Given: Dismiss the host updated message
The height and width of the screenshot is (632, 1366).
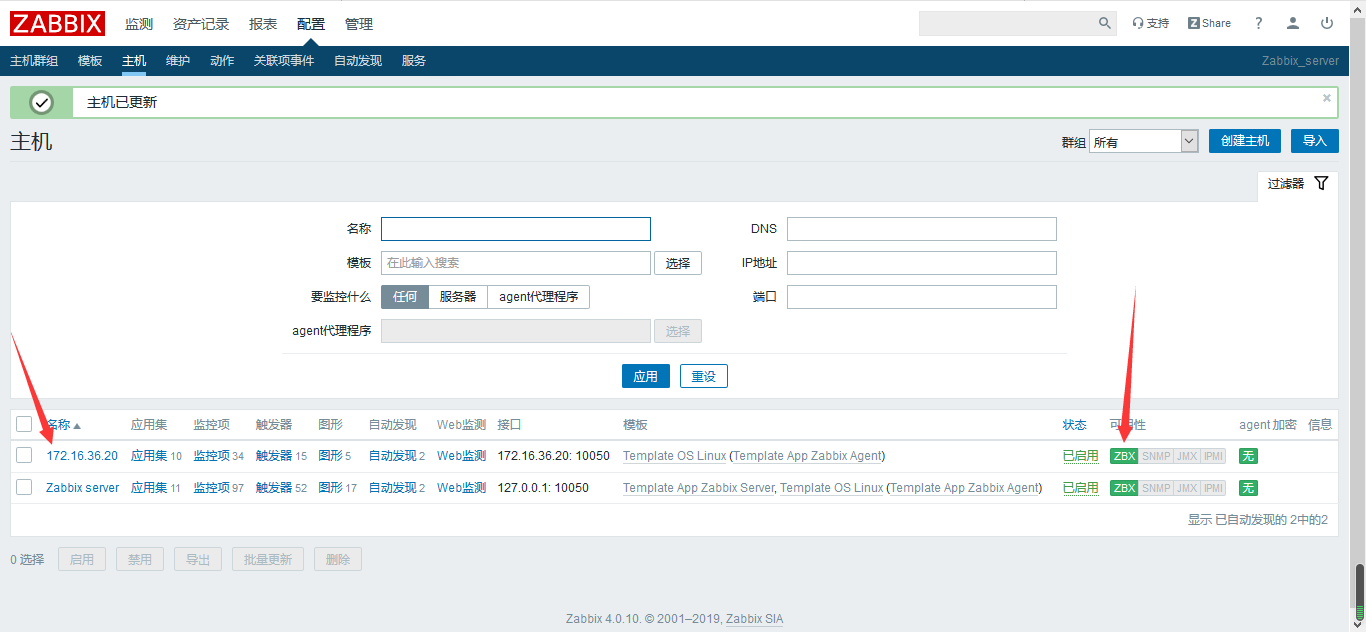Looking at the screenshot, I should coord(1327,98).
